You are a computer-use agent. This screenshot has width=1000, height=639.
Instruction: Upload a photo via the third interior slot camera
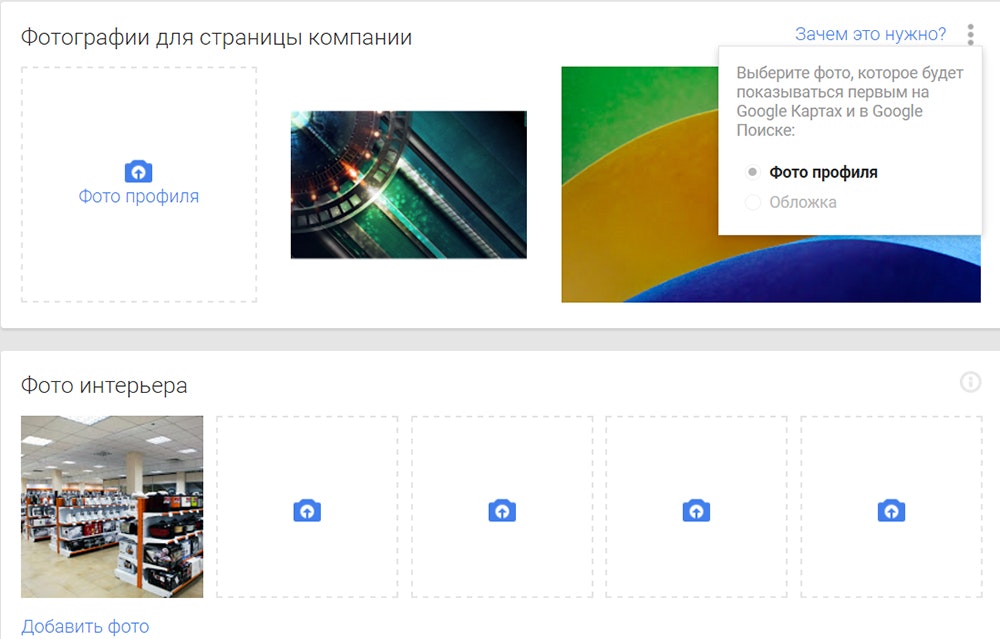501,511
